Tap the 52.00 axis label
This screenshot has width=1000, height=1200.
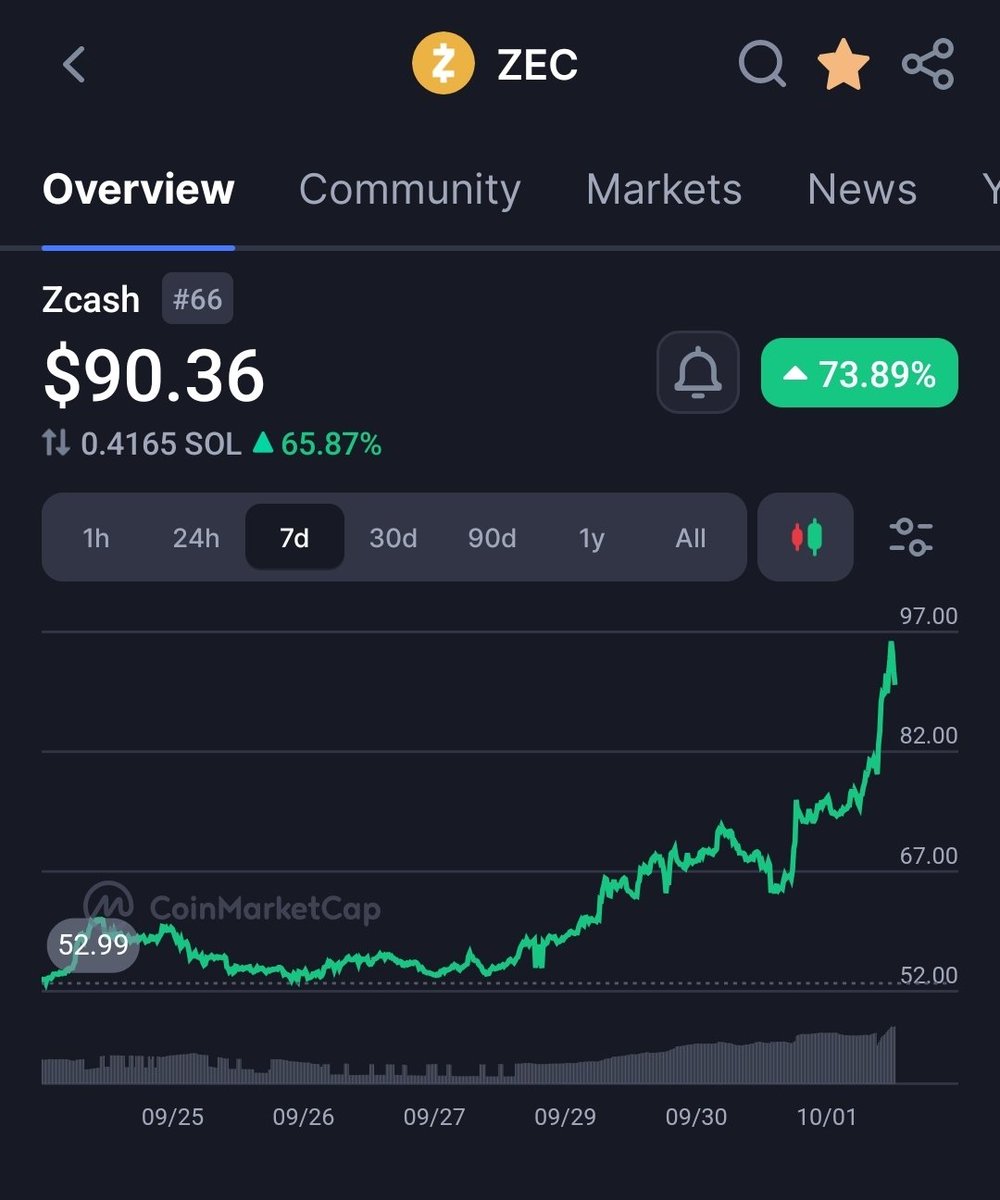pyautogui.click(x=929, y=975)
